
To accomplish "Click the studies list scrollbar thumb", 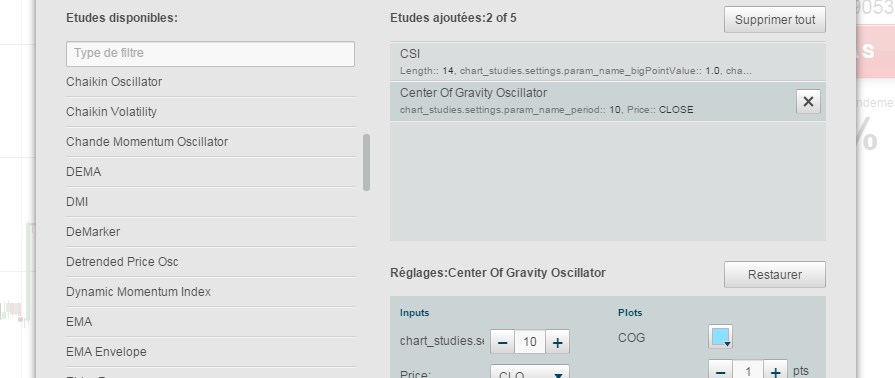I will pos(366,162).
